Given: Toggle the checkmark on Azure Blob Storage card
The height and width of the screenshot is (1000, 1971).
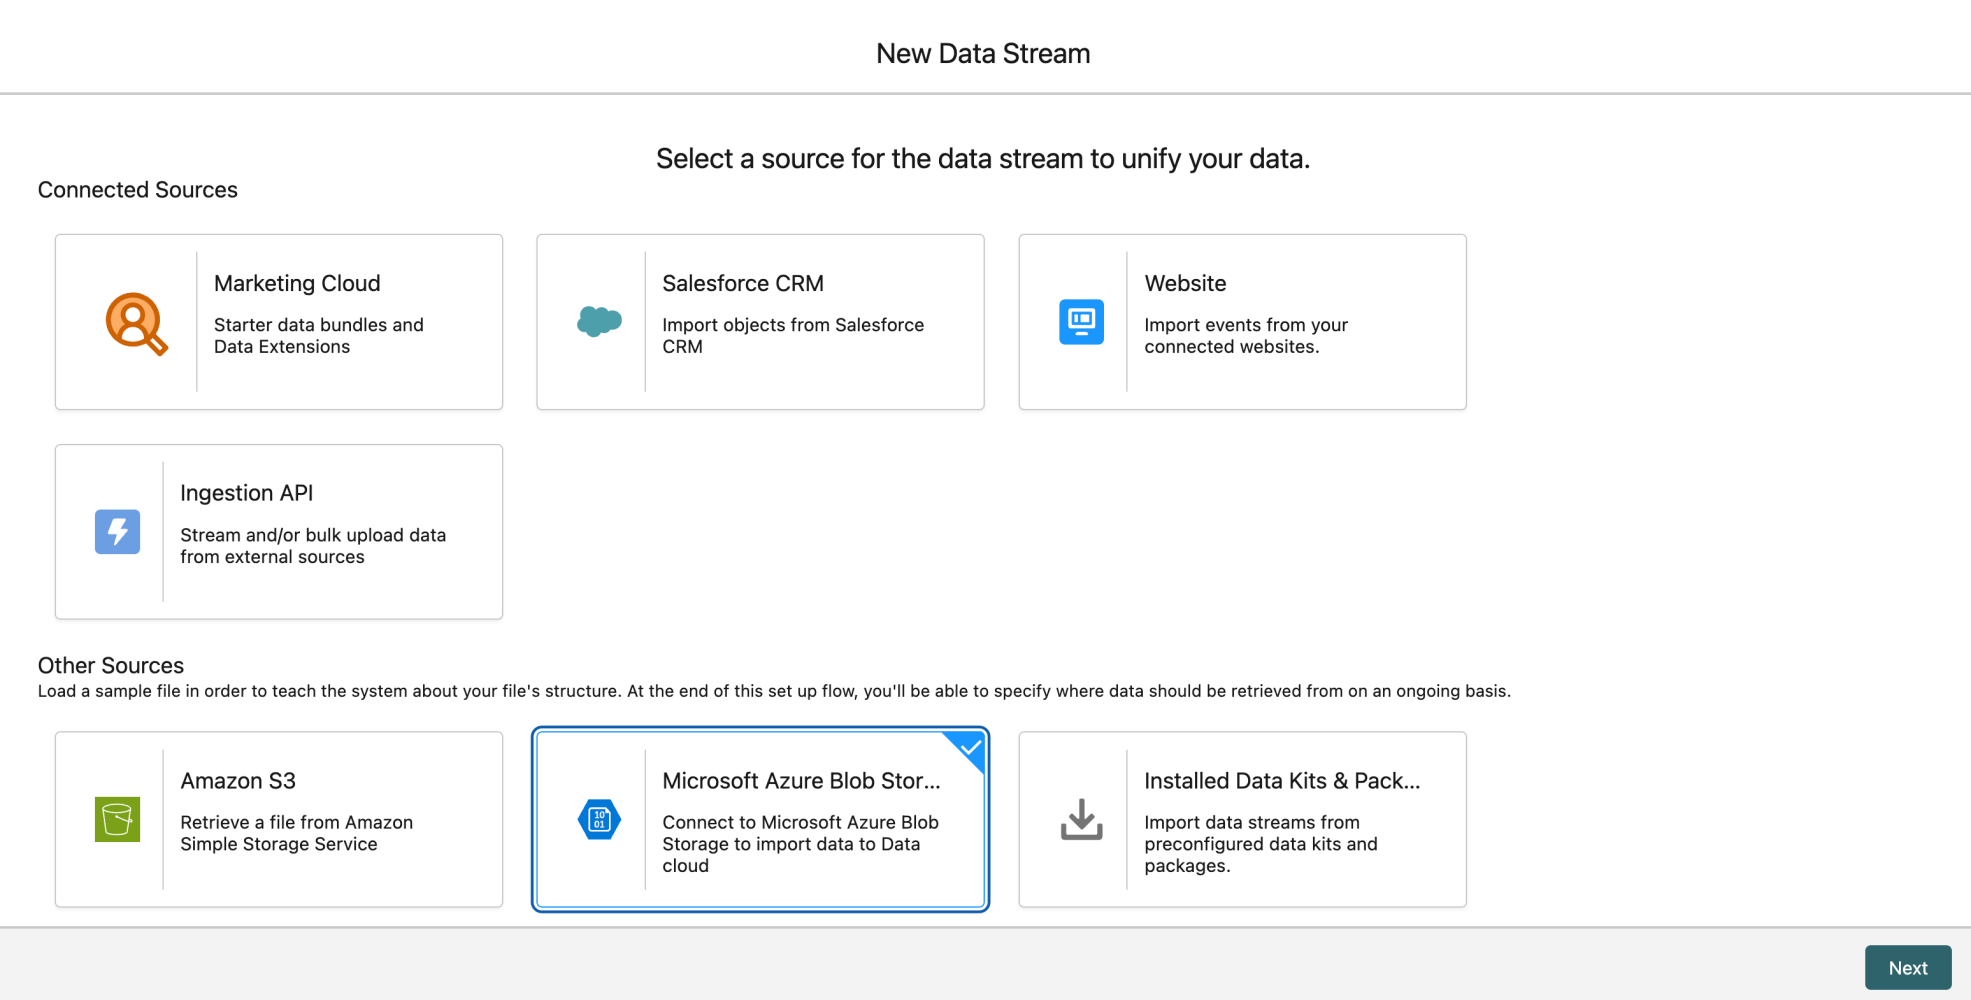Looking at the screenshot, I should (969, 748).
